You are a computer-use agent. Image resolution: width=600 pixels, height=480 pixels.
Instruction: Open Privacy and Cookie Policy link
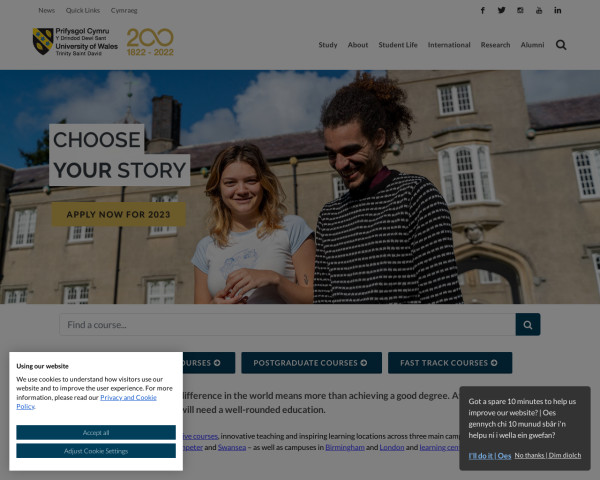pyautogui.click(x=86, y=402)
